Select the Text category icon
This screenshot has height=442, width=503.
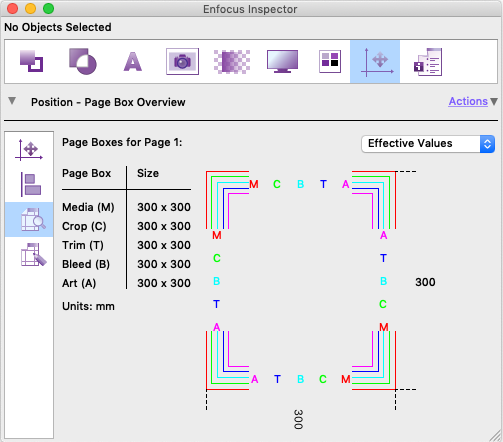coord(133,62)
